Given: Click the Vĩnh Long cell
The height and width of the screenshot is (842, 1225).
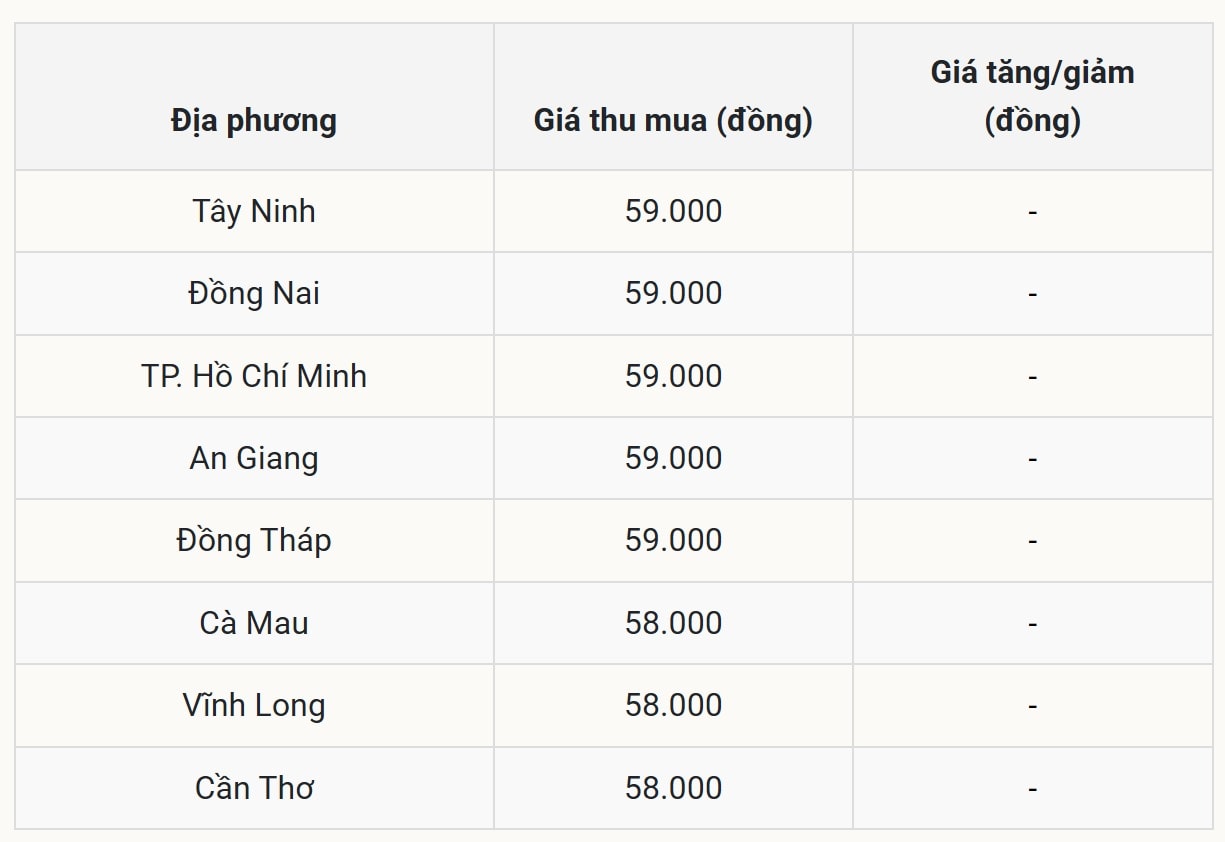Looking at the screenshot, I should [254, 705].
